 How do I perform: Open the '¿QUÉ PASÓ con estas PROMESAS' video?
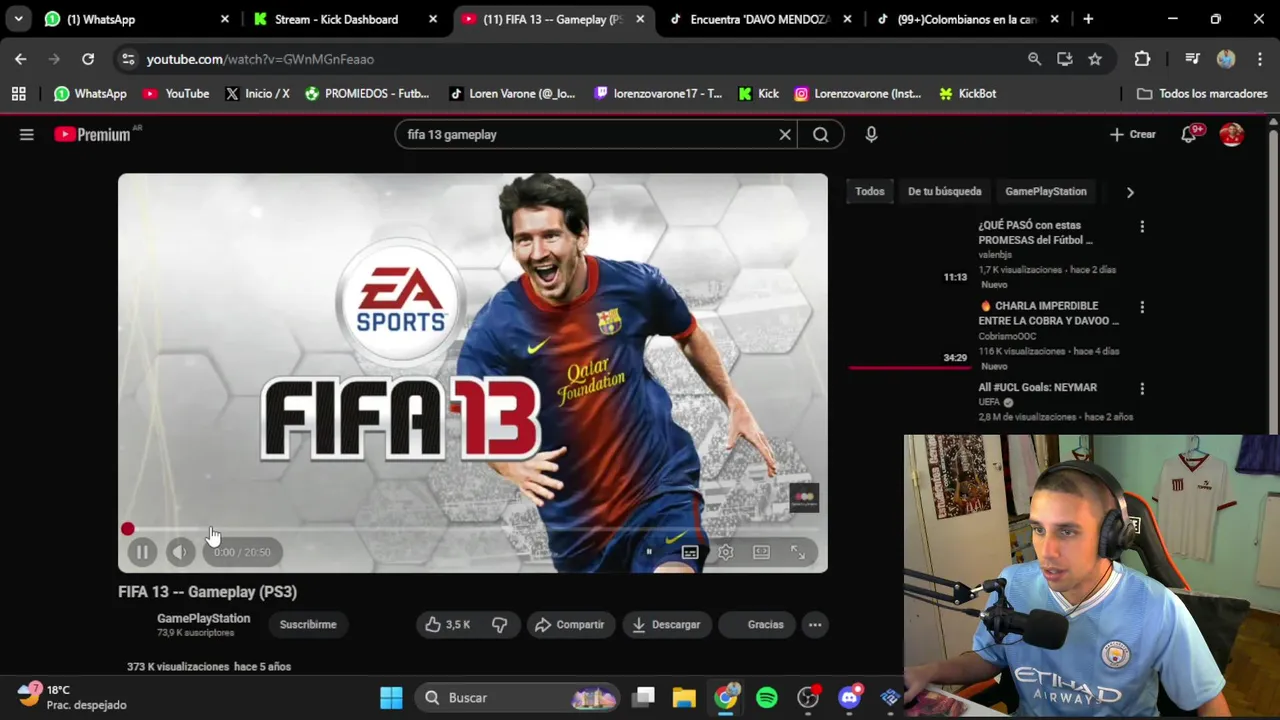1035,232
